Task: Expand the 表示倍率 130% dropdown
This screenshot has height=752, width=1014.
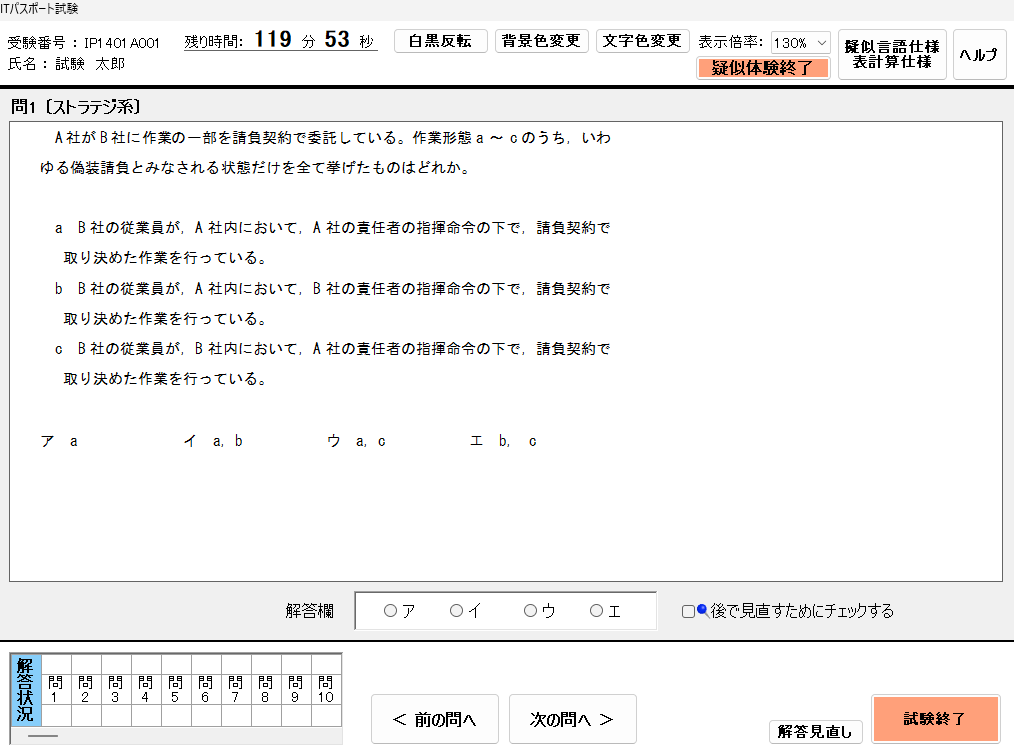Action: pyautogui.click(x=800, y=43)
